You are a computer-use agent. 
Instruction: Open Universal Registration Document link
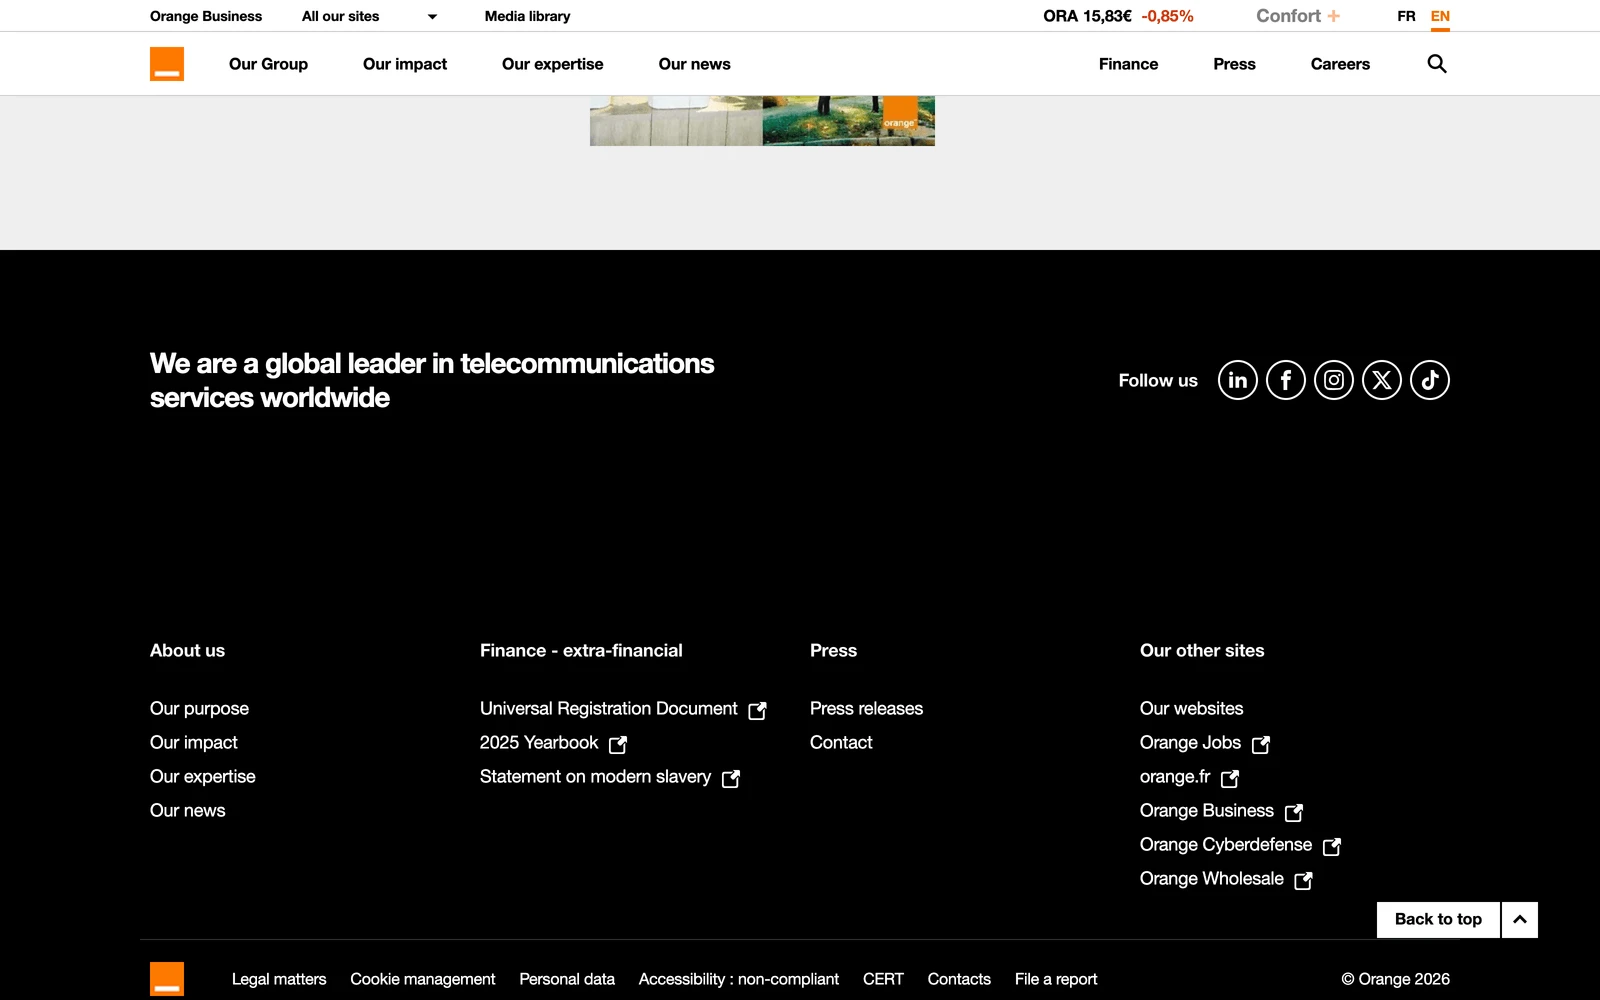[609, 708]
